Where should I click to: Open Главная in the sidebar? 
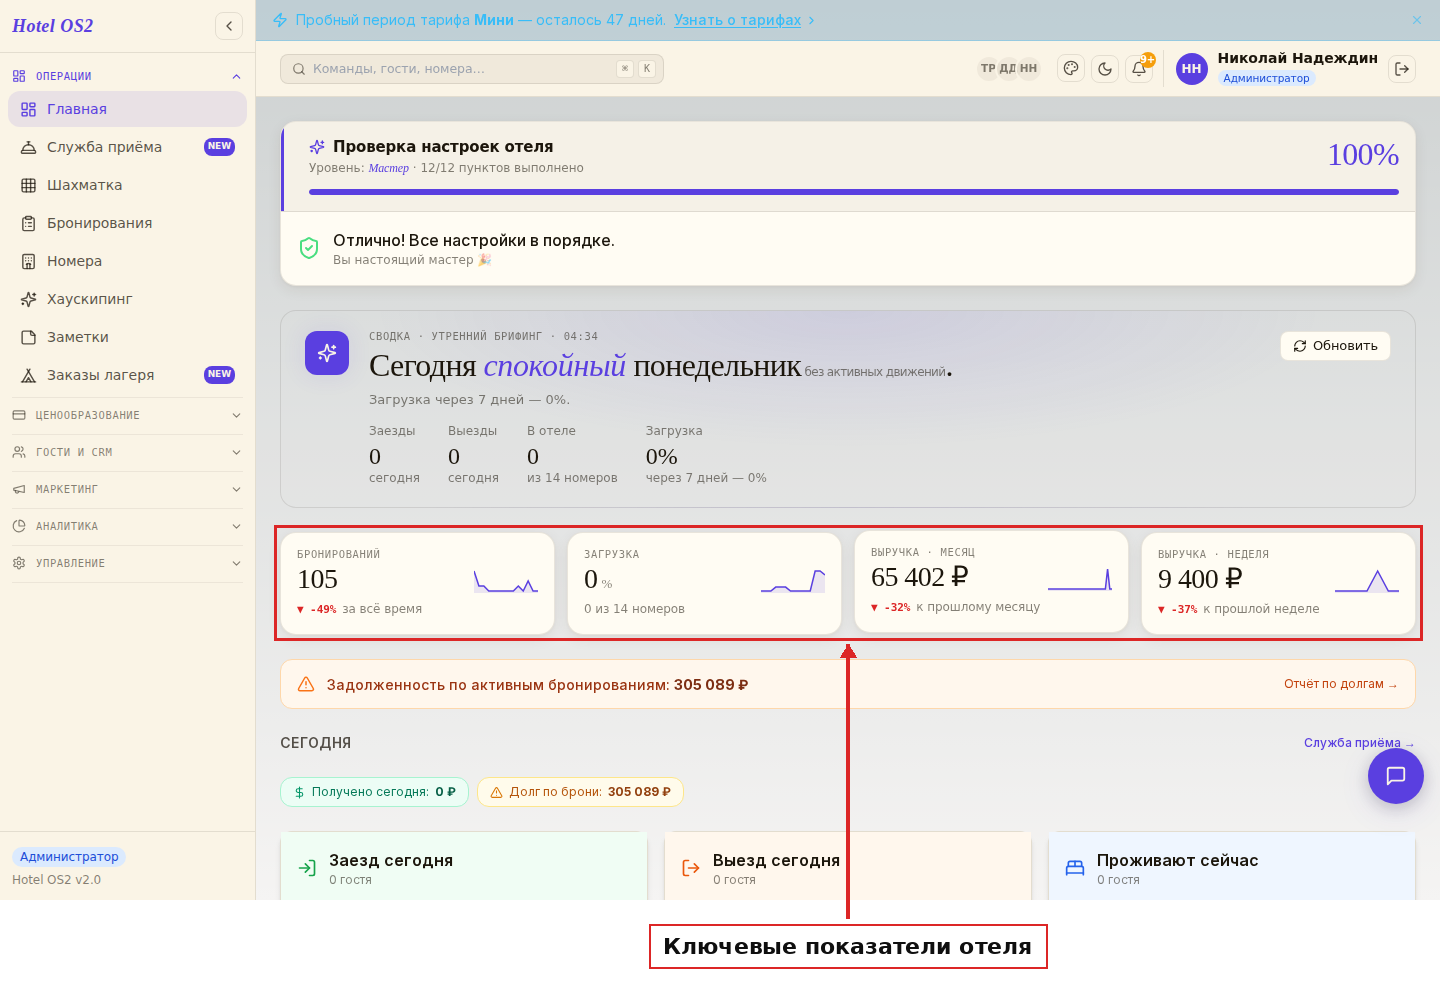(127, 109)
